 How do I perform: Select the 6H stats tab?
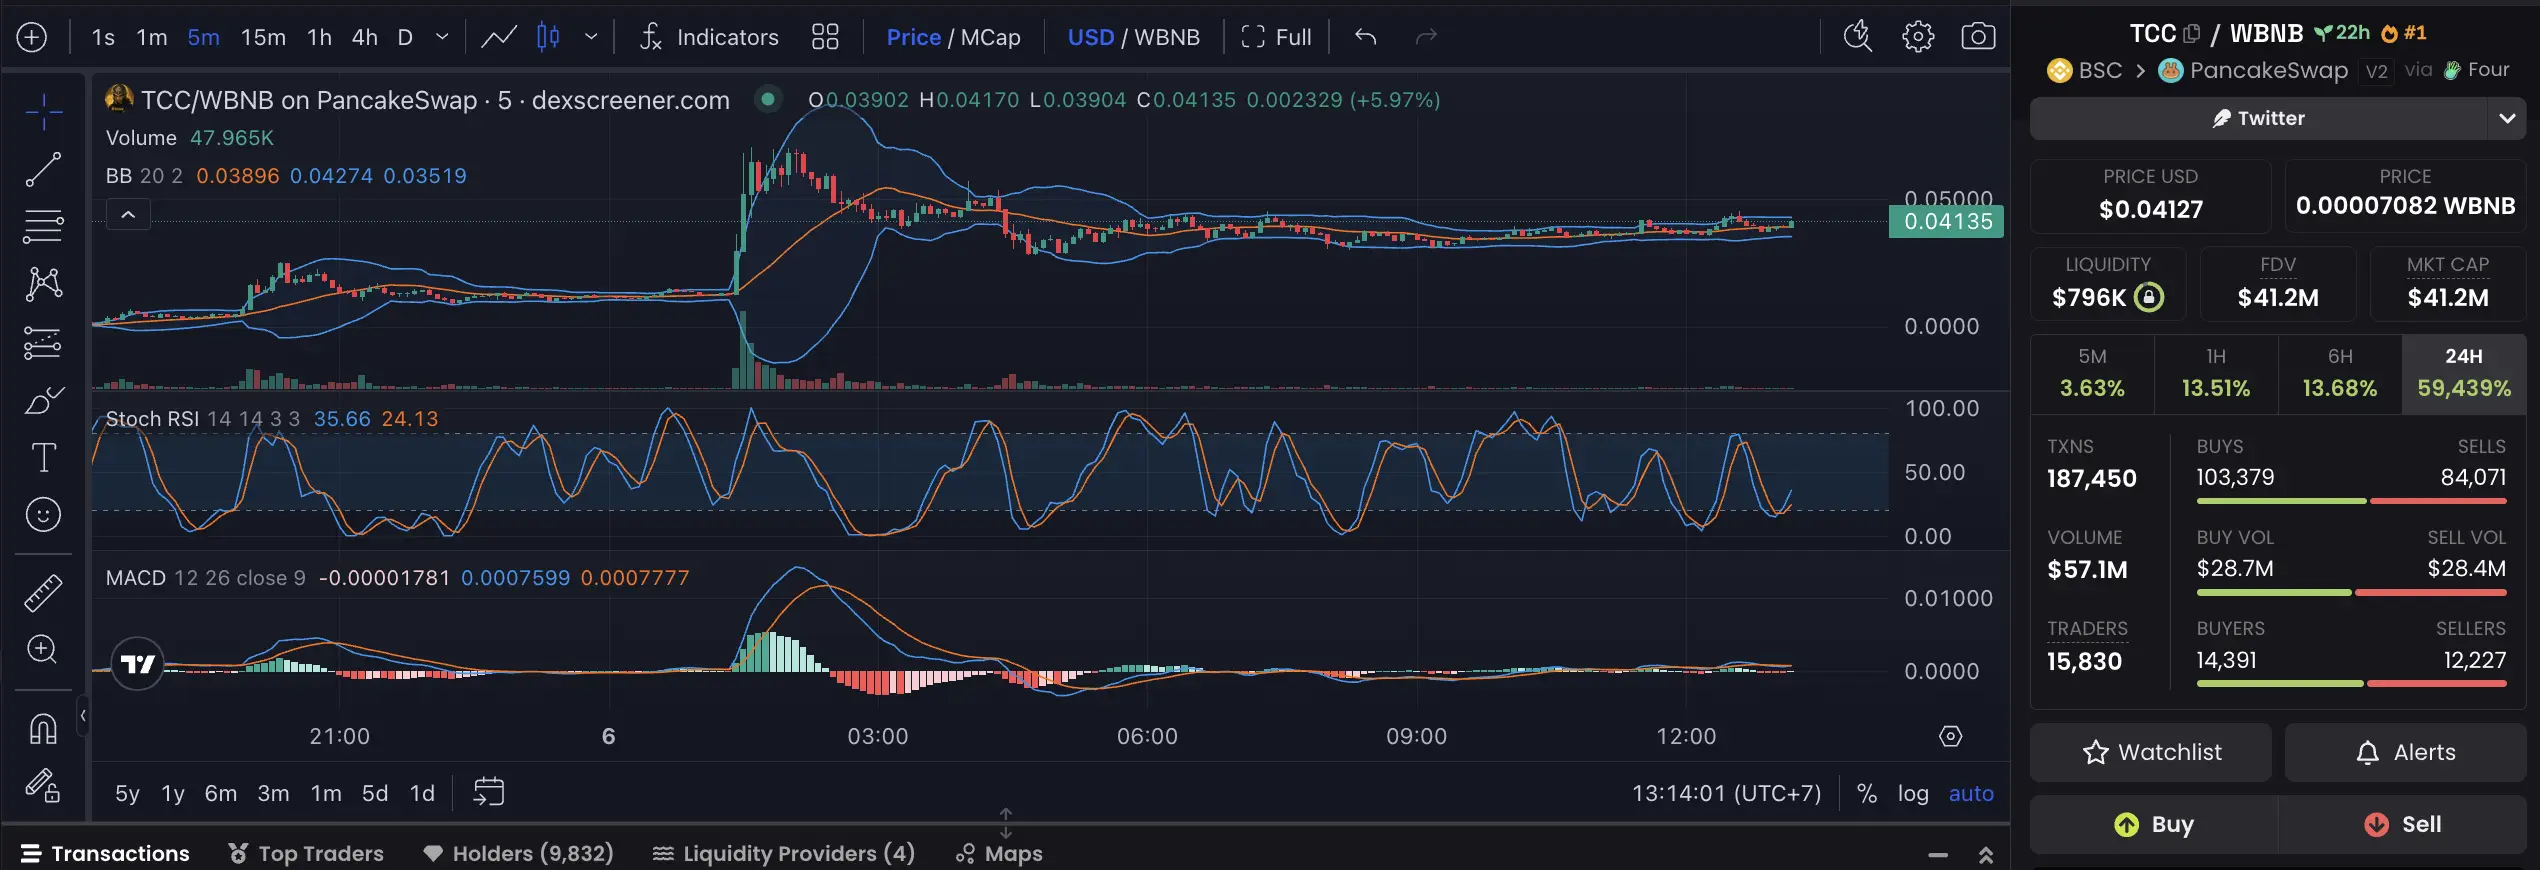click(x=2340, y=374)
